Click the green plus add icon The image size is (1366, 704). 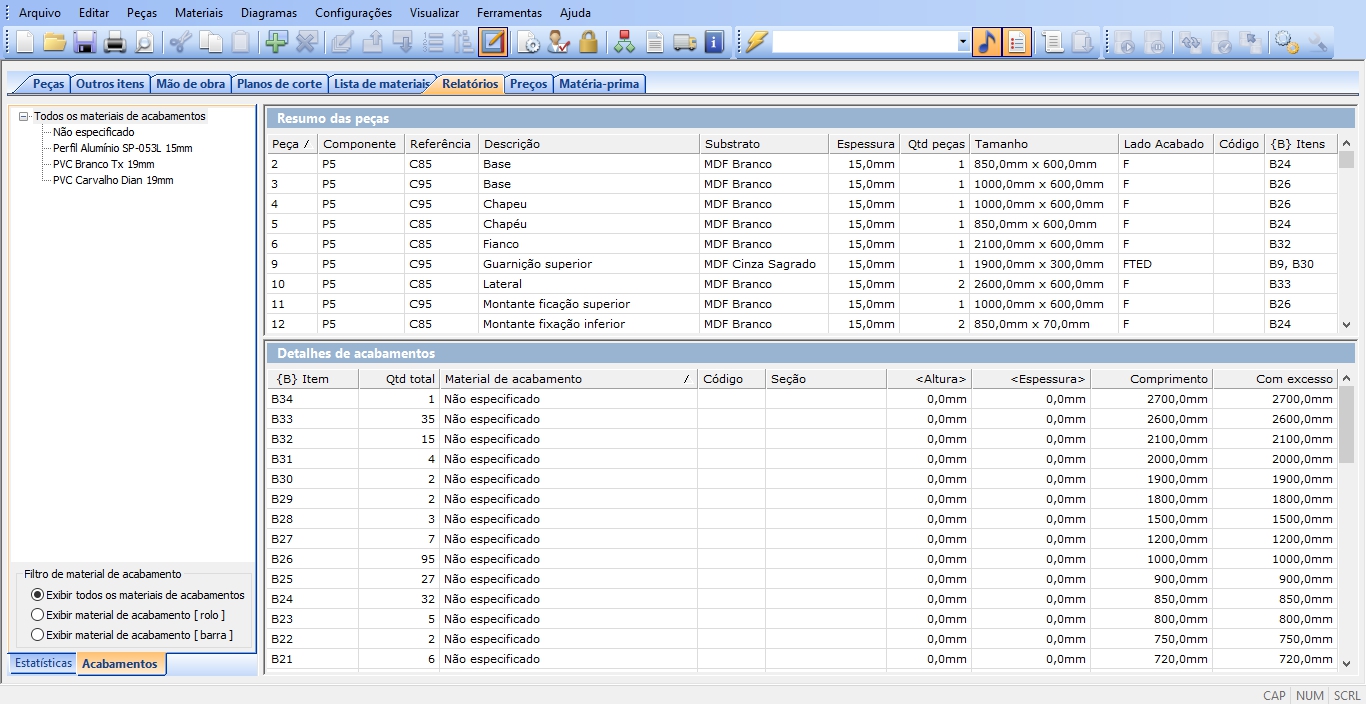click(275, 42)
